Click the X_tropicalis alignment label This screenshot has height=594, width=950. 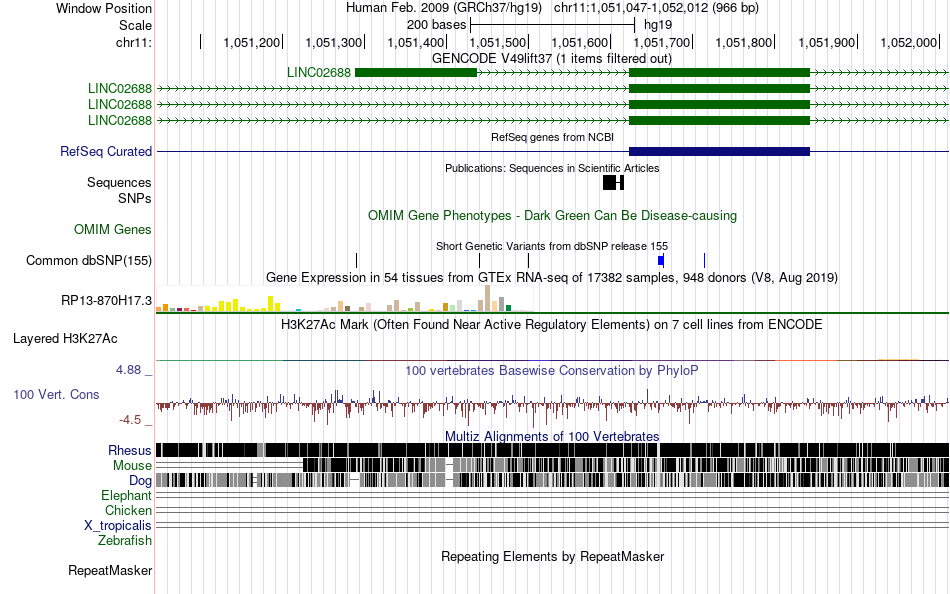[118, 526]
